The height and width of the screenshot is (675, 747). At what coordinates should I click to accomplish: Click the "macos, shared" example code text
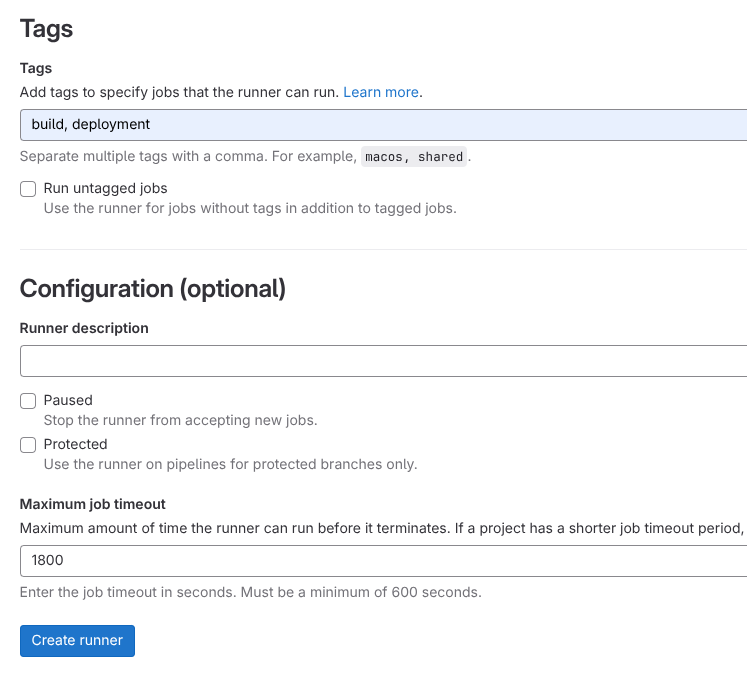point(413,157)
